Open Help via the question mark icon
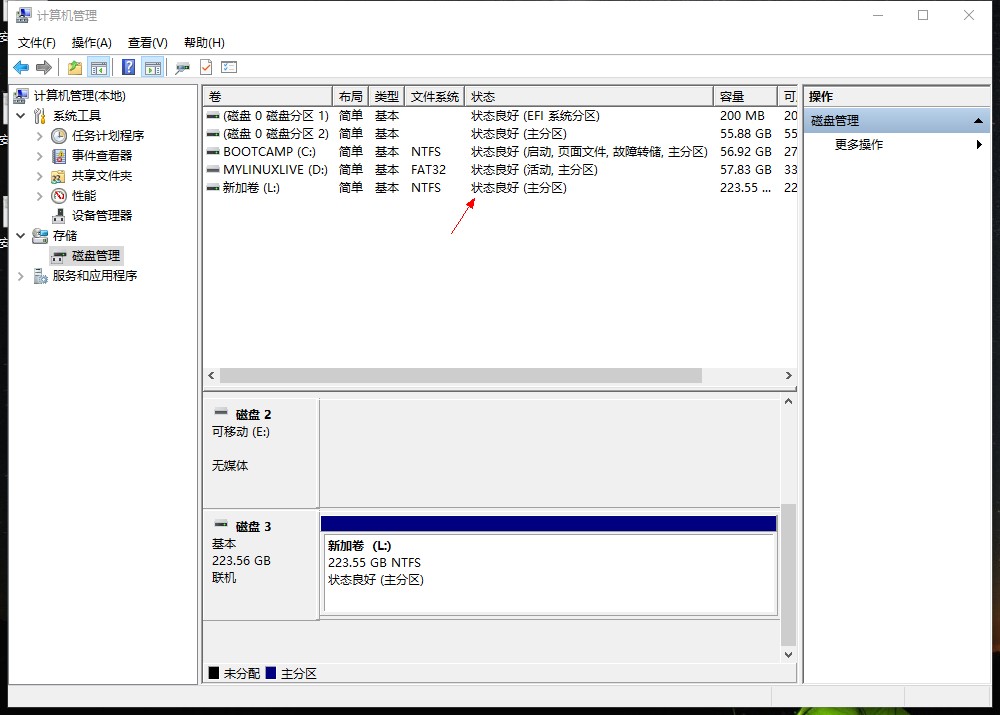1000x715 pixels. click(x=128, y=67)
